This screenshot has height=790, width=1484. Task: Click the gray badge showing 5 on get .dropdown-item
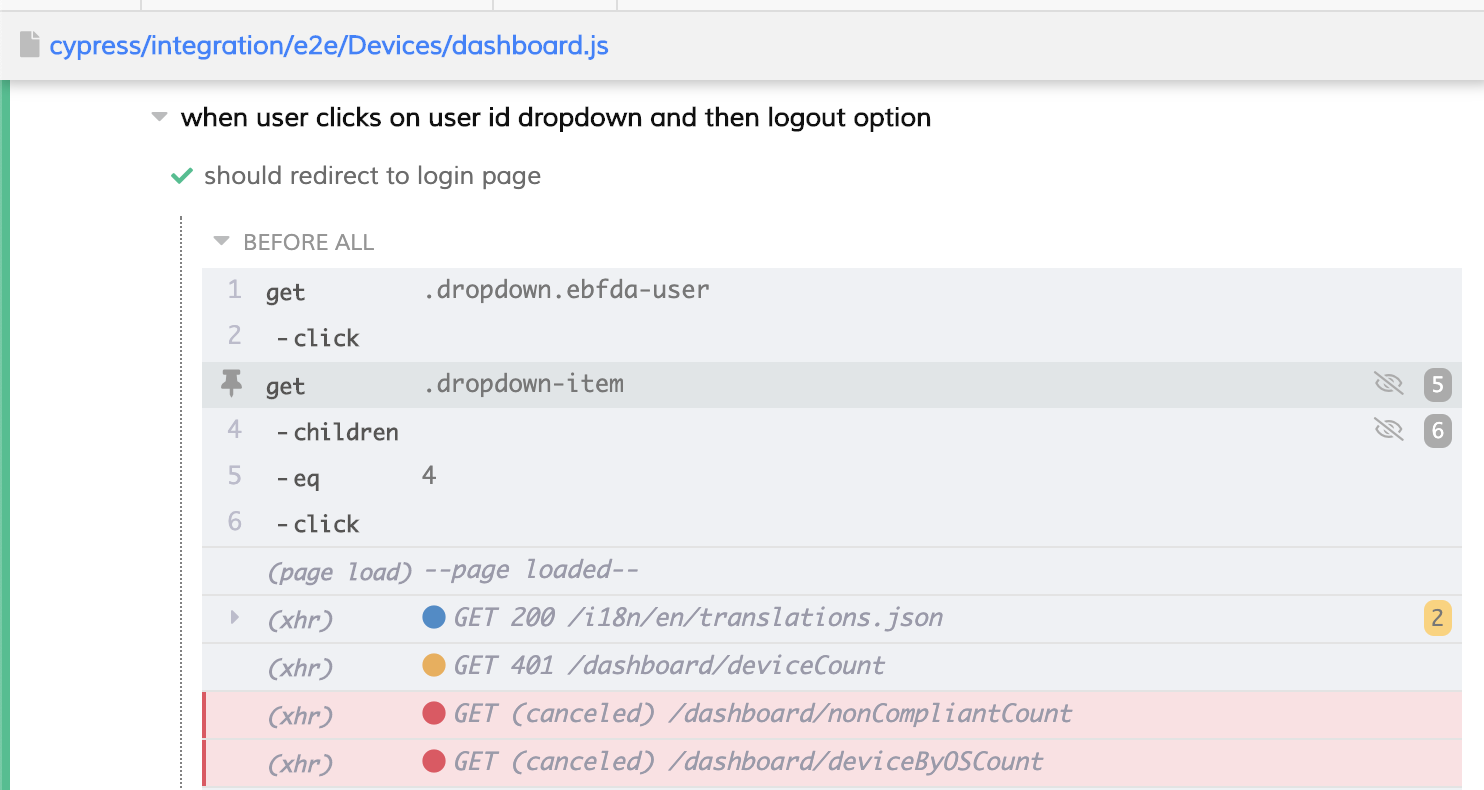tap(1437, 383)
